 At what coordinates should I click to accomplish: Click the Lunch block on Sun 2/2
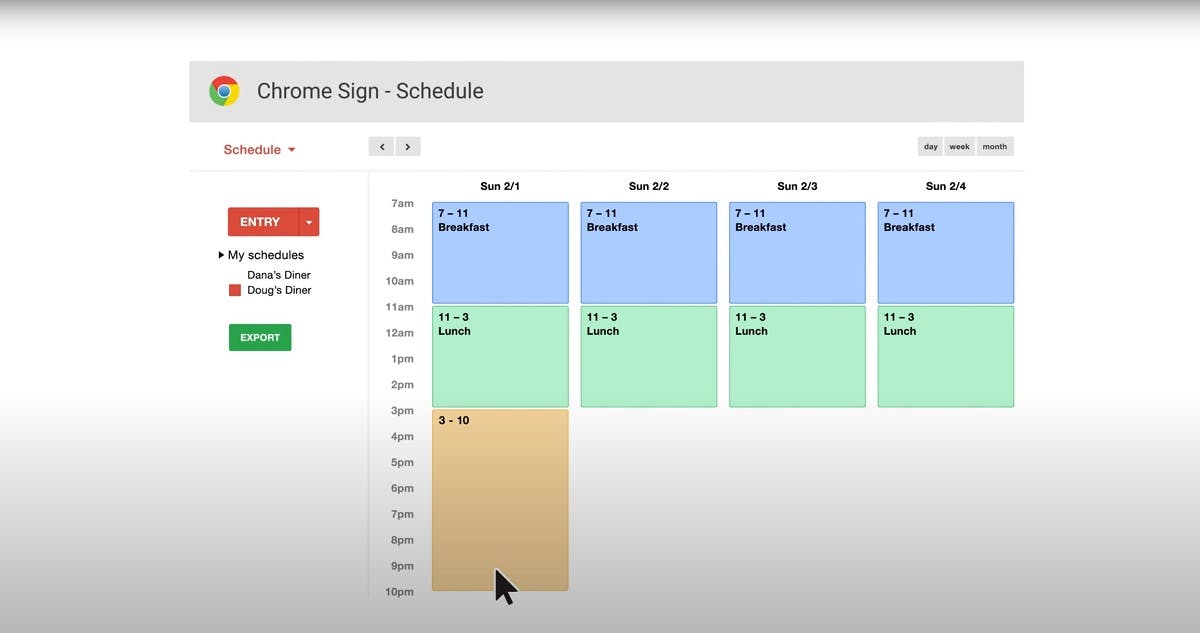(x=648, y=356)
